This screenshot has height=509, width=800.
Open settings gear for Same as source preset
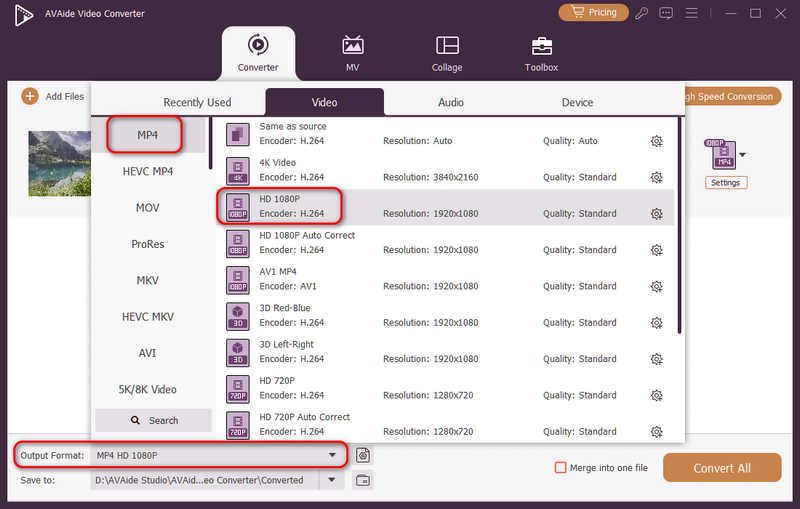[657, 141]
